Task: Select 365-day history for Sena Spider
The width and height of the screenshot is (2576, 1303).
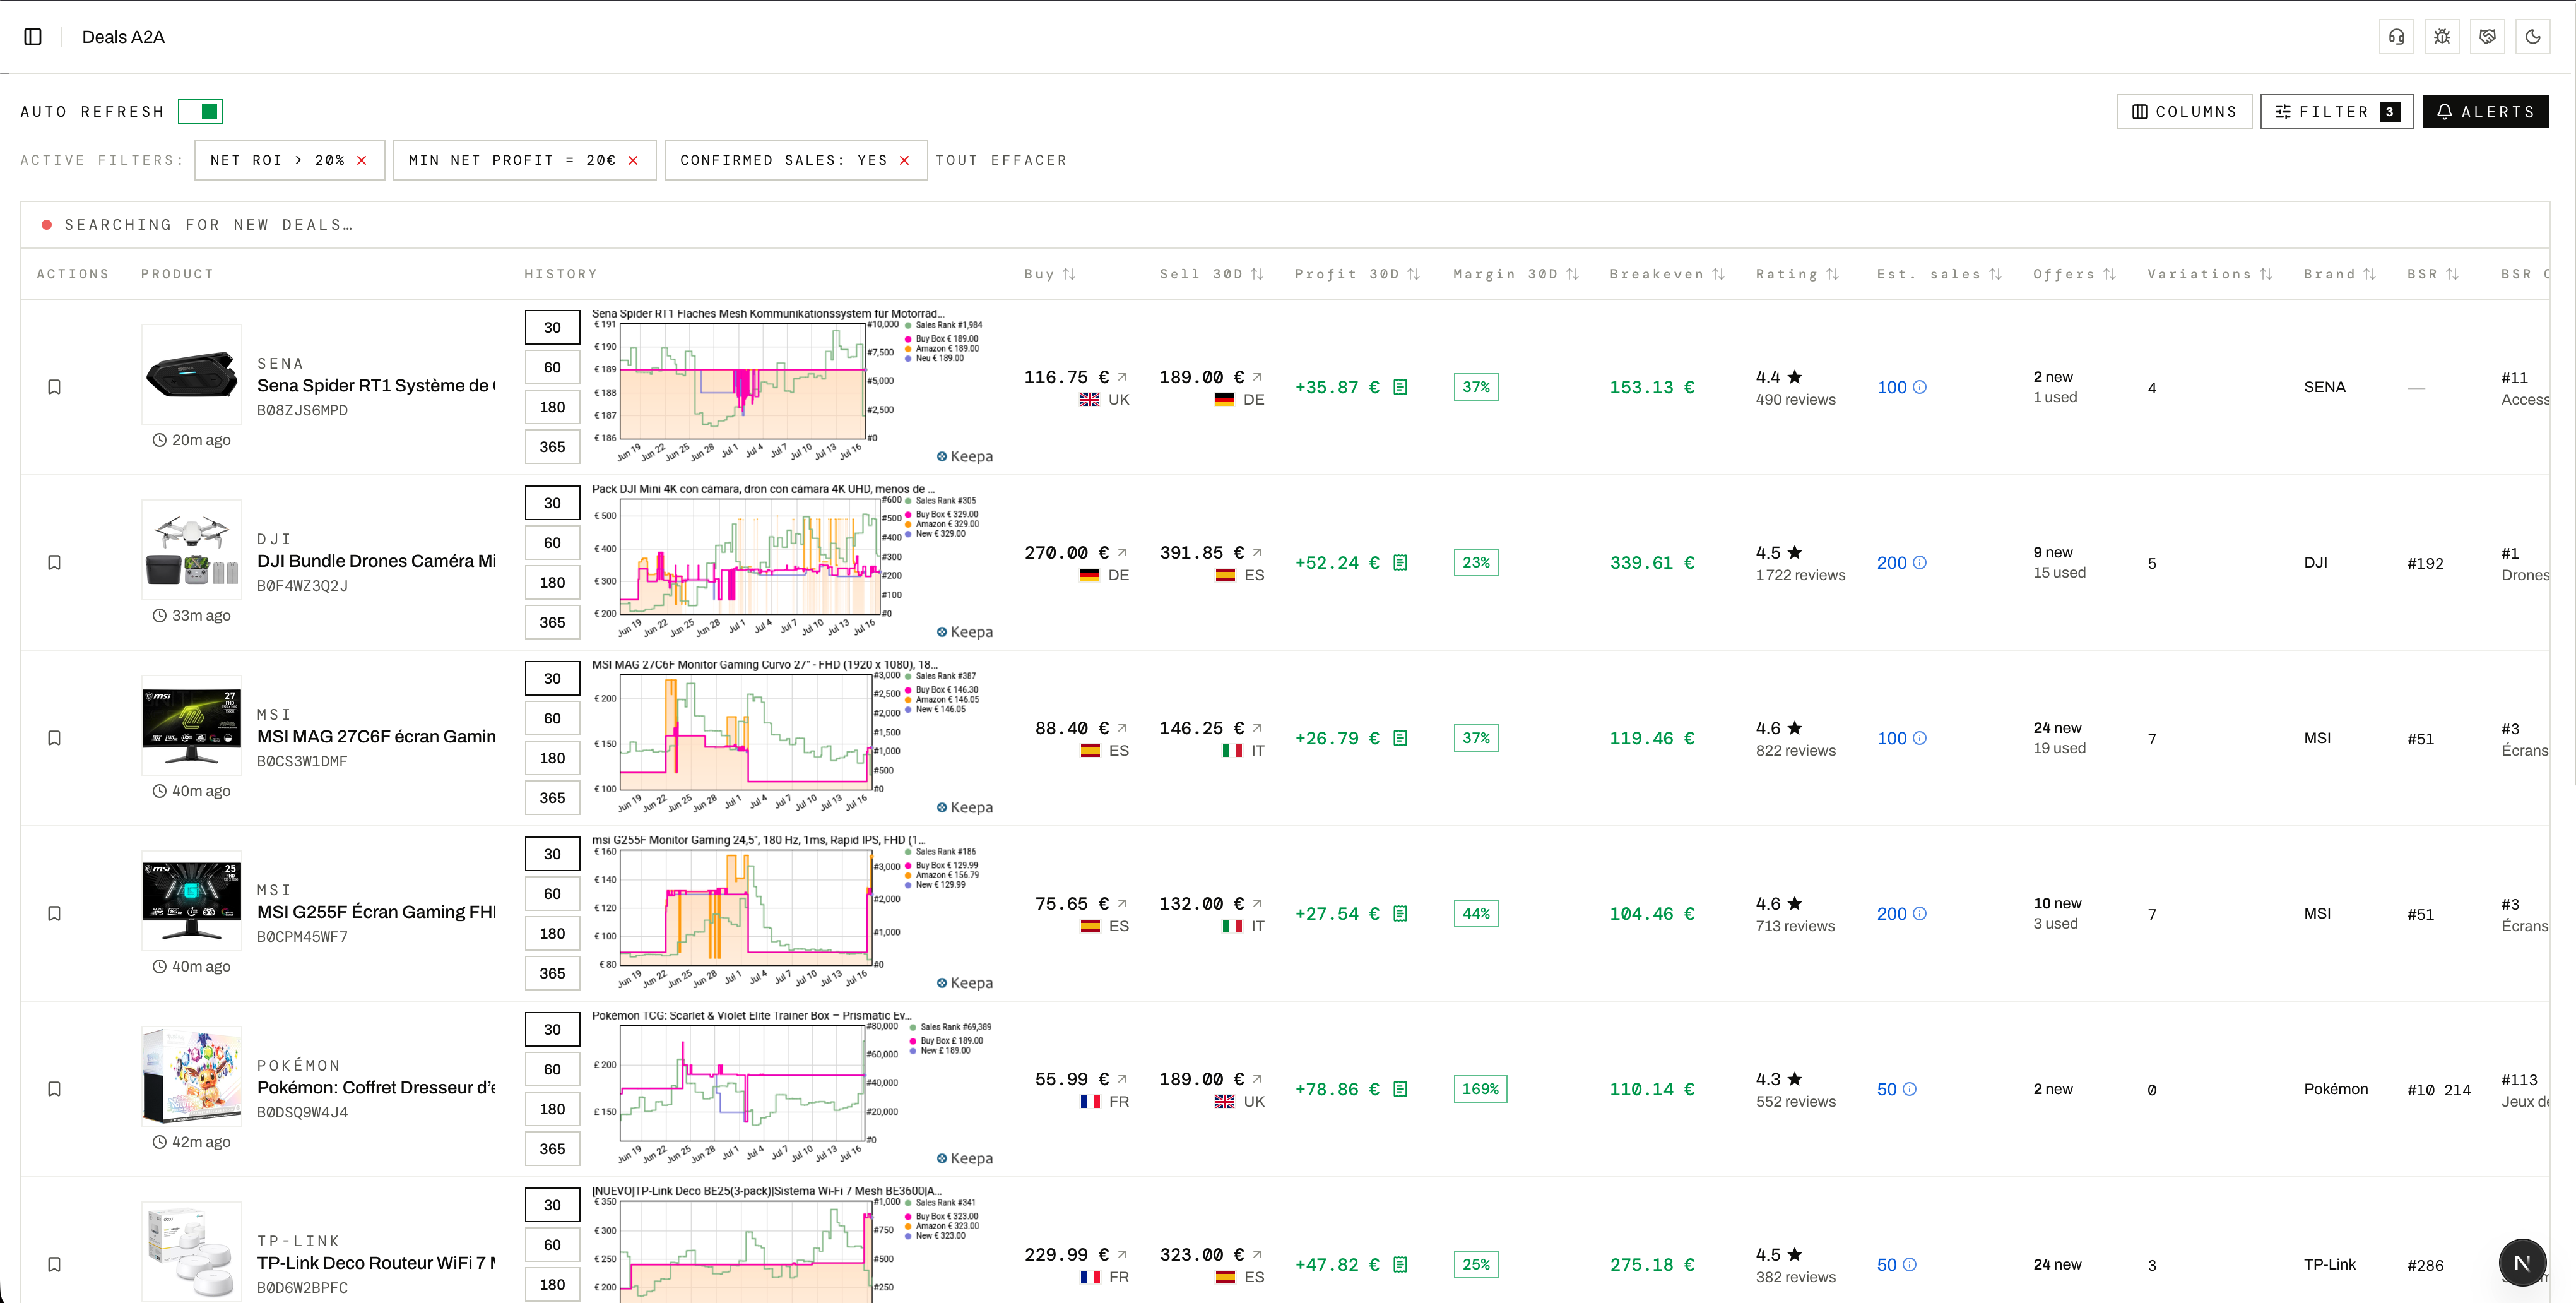Action: [553, 447]
